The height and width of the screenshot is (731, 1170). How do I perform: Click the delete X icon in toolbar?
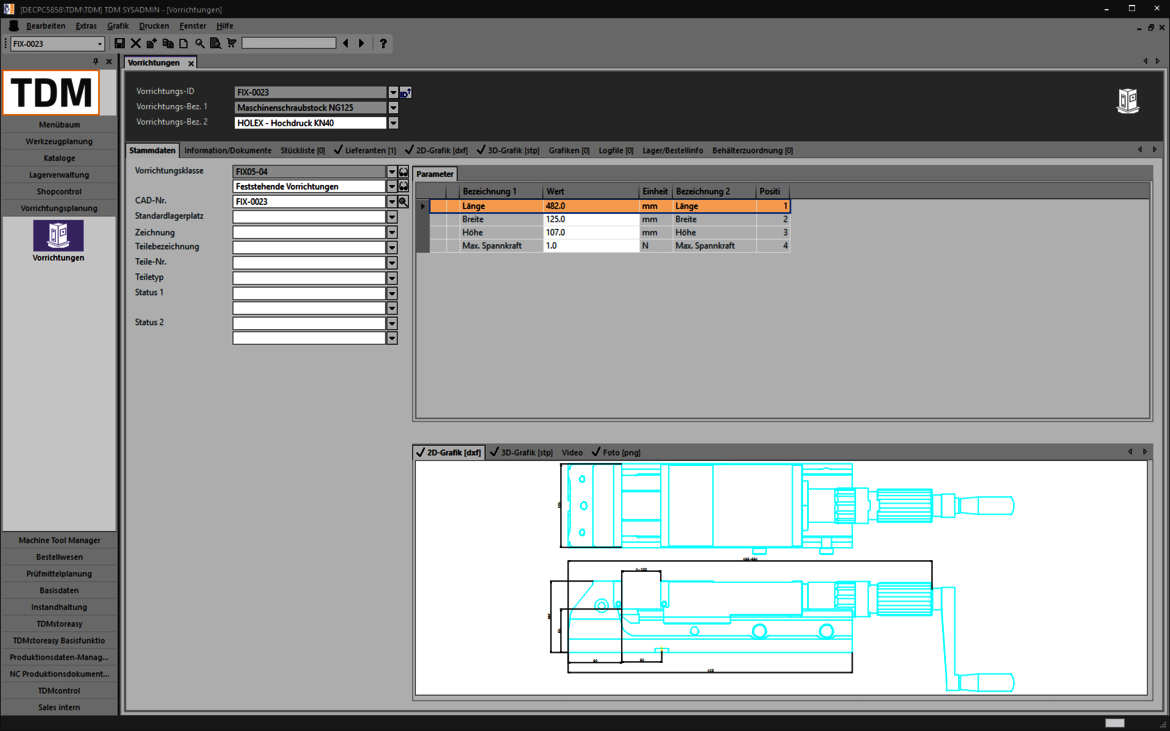tap(136, 43)
